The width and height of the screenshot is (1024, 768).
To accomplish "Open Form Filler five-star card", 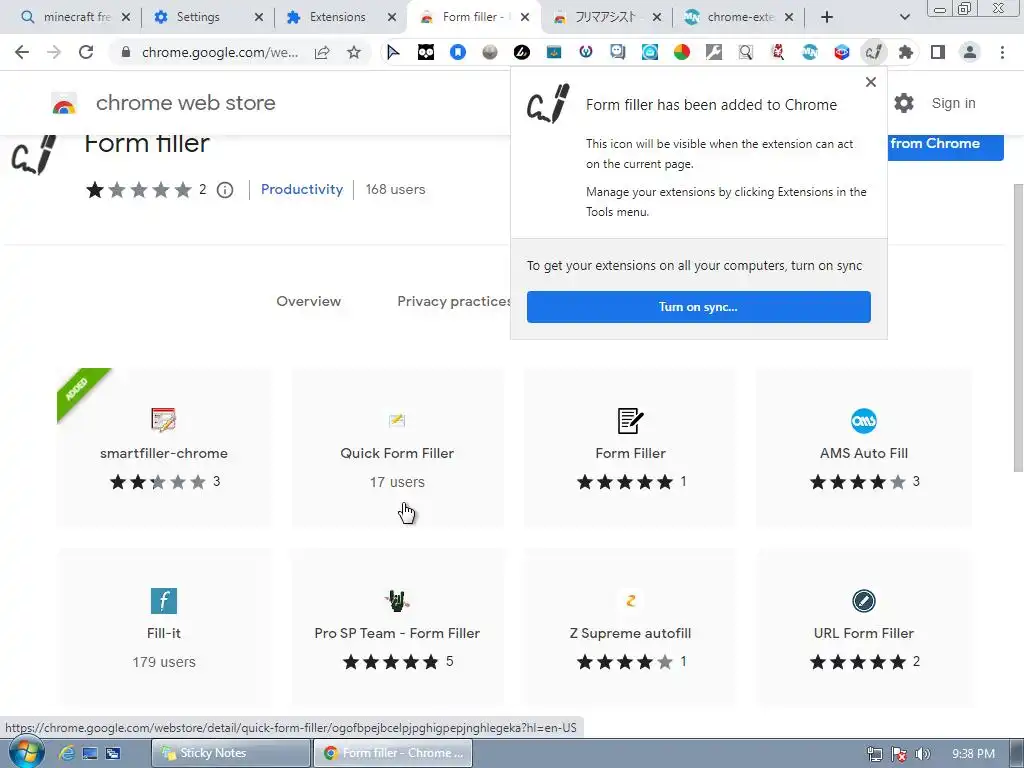I will (630, 448).
